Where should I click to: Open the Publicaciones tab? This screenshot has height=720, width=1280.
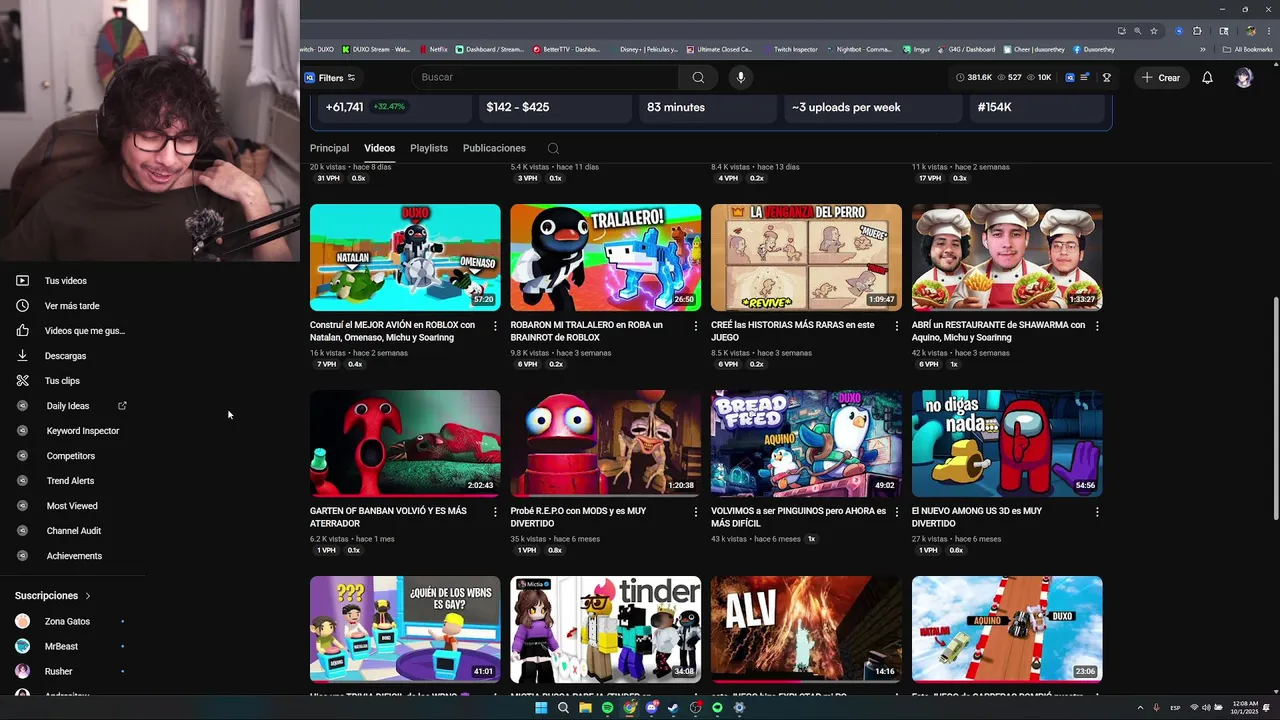point(494,148)
